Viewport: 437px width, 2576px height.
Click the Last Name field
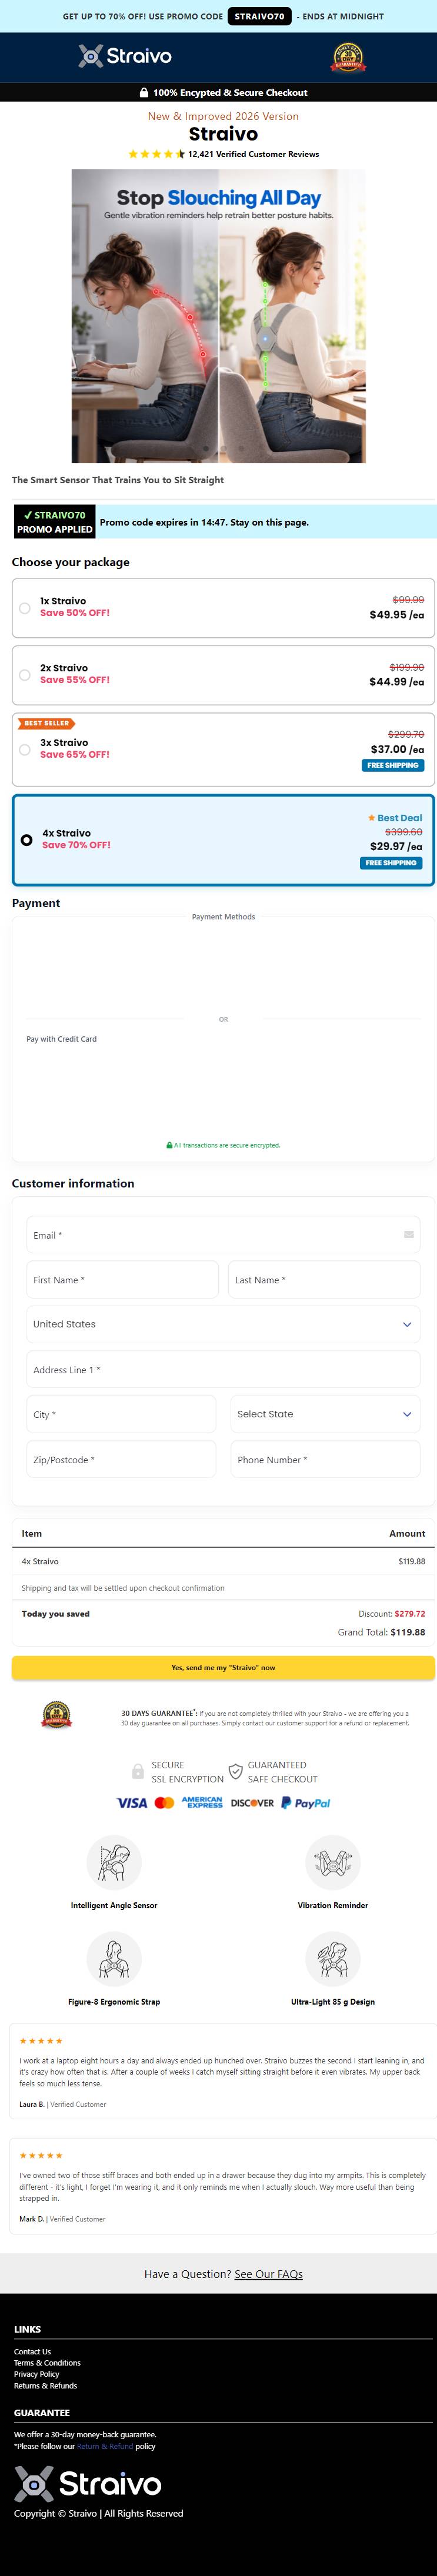point(324,1280)
